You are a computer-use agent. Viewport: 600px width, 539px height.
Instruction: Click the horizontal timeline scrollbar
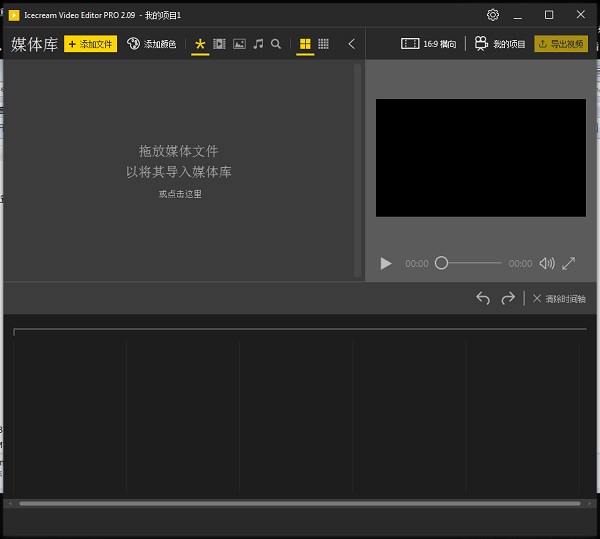pyautogui.click(x=300, y=504)
